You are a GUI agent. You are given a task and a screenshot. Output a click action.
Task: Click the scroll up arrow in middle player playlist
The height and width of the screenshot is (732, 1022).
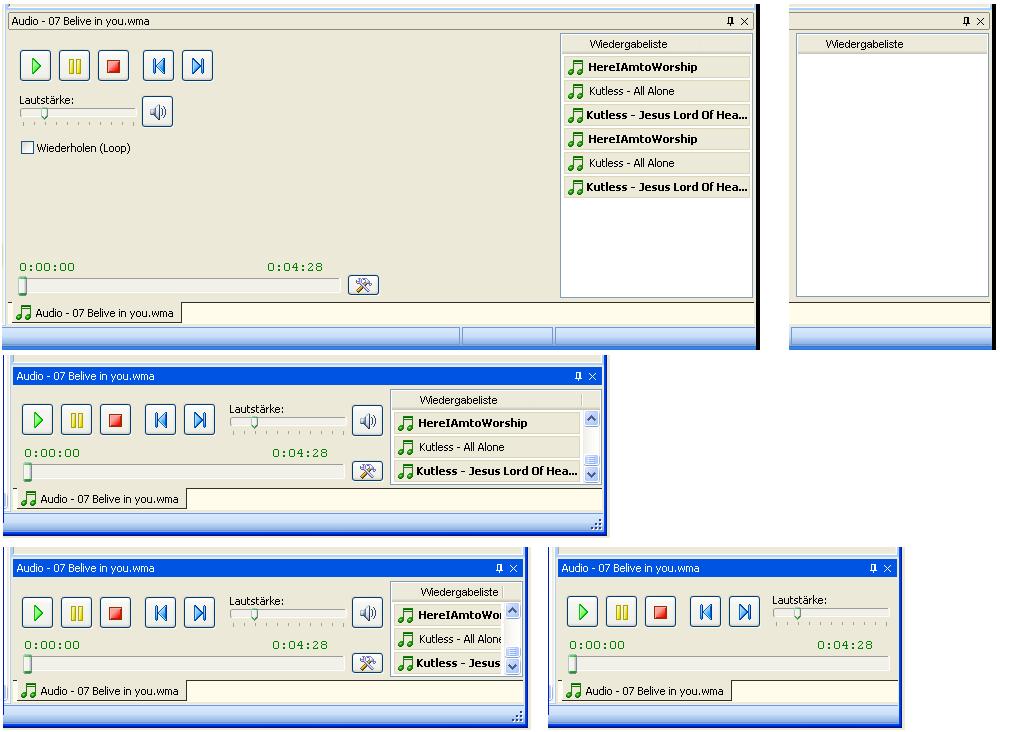point(591,418)
